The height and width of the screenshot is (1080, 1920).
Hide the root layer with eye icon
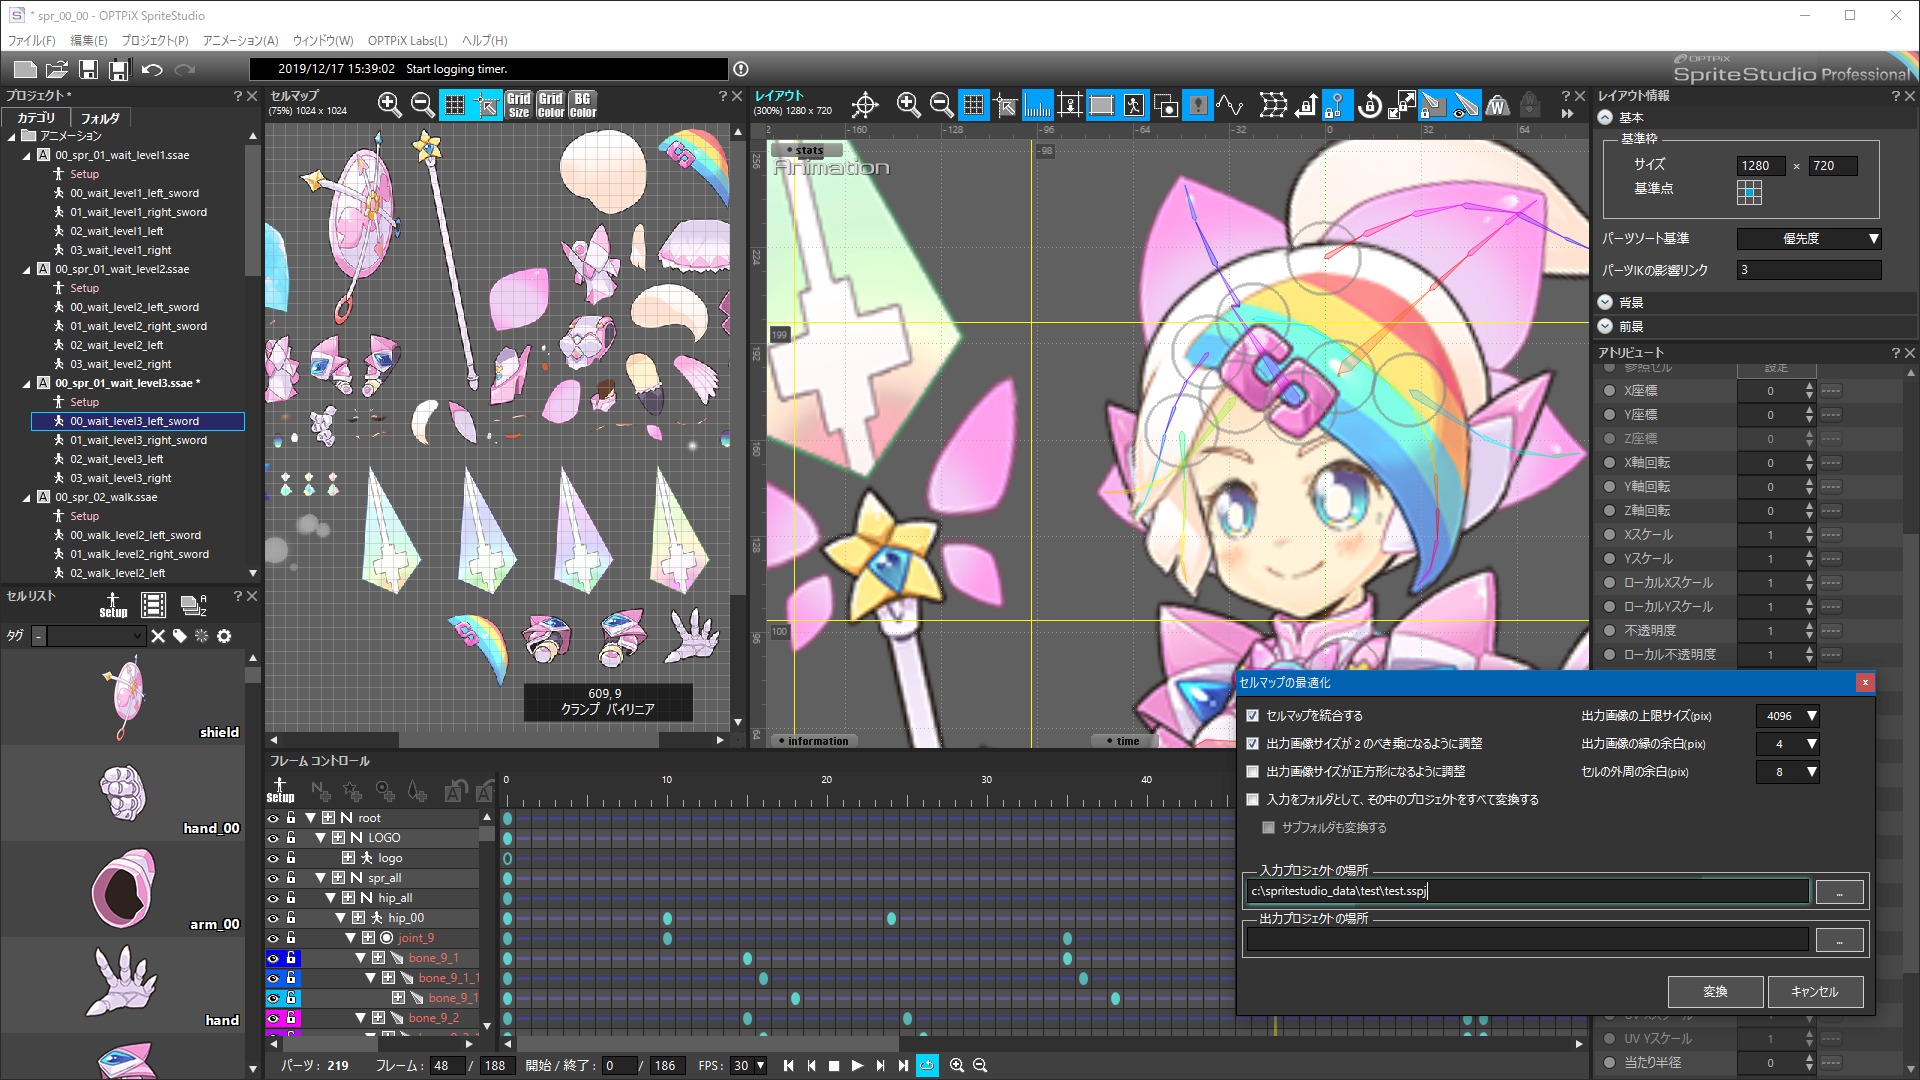click(x=273, y=818)
